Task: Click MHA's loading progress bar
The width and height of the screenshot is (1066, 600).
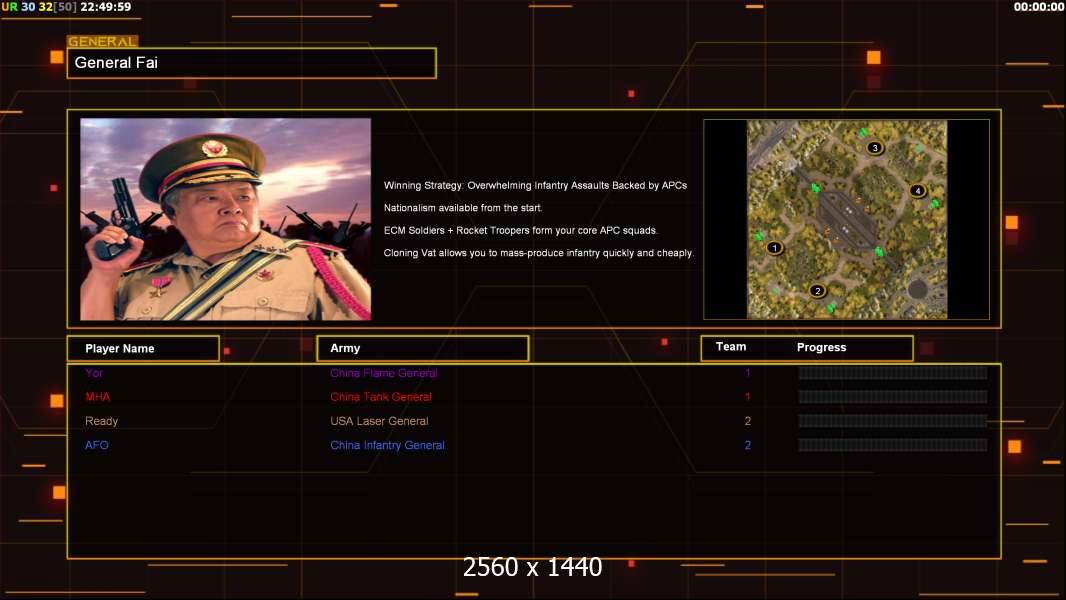Action: (x=893, y=397)
